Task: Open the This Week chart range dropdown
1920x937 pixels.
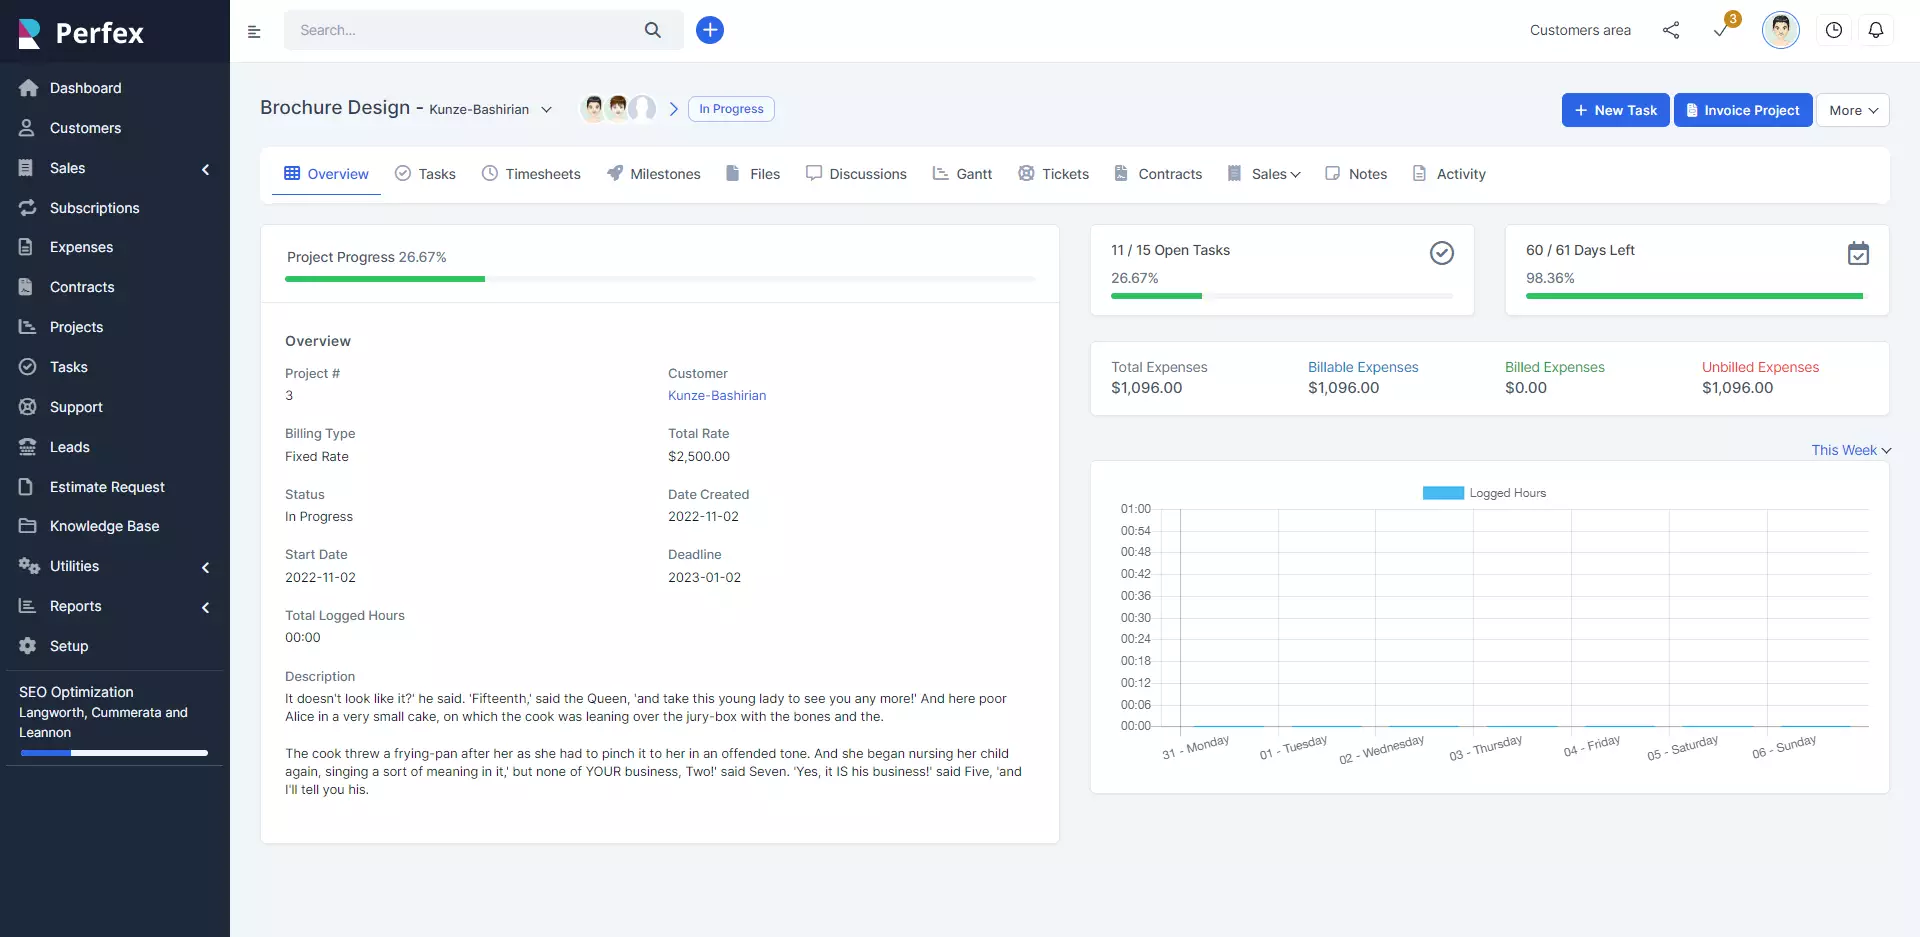Action: click(1851, 450)
